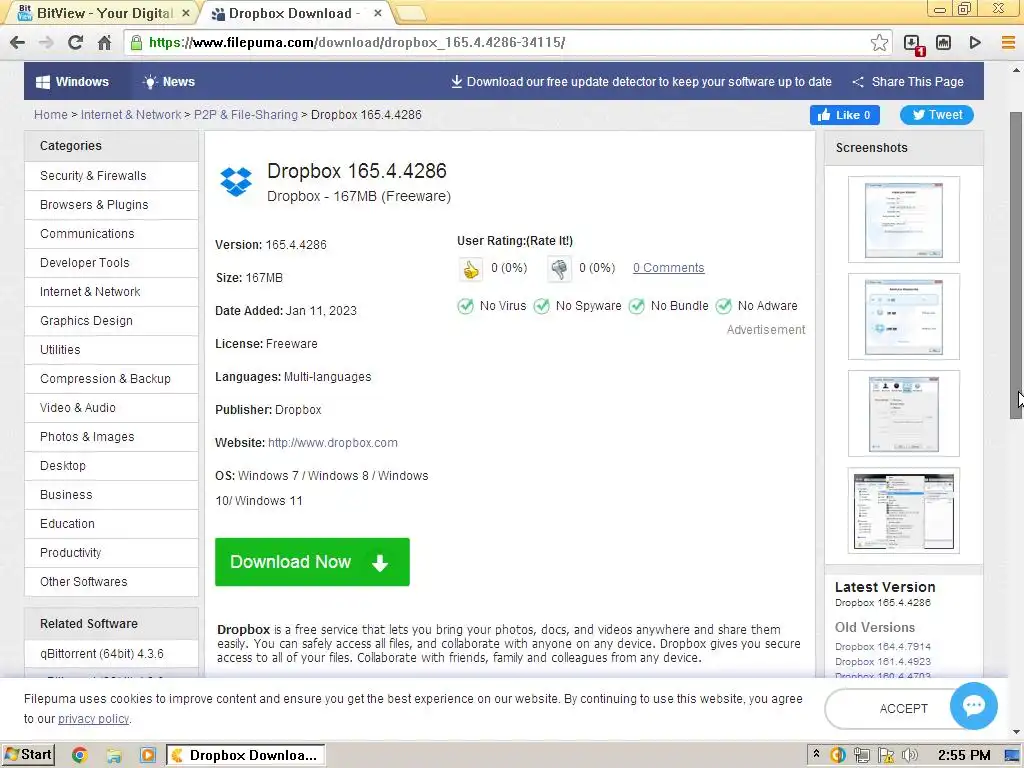Click ACCEPT on the cookie banner
Viewport: 1024px width, 768px height.
903,709
